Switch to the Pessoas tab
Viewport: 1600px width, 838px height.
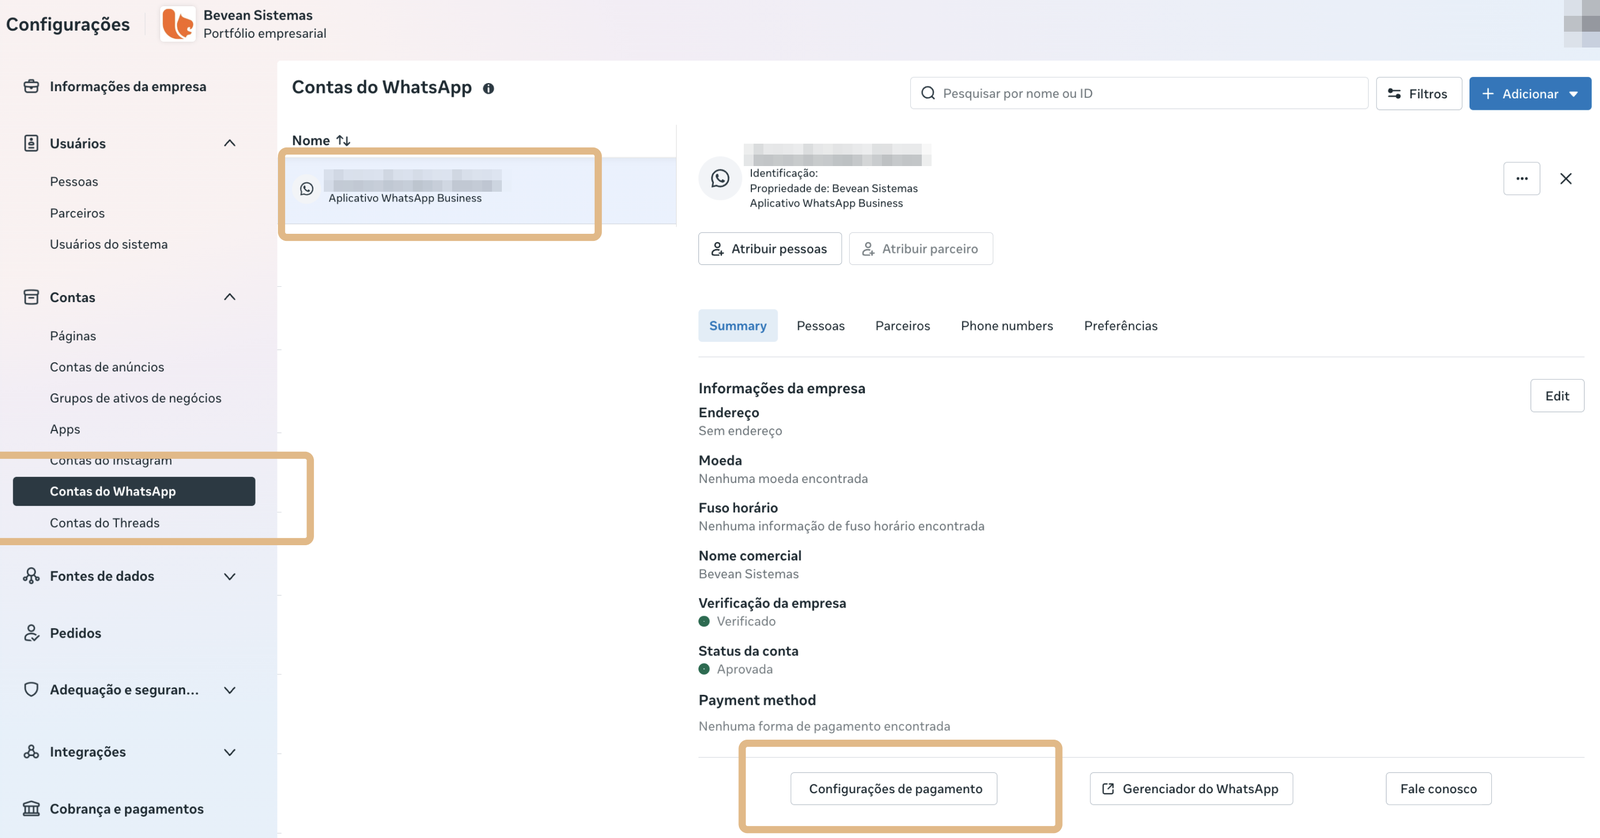(820, 326)
